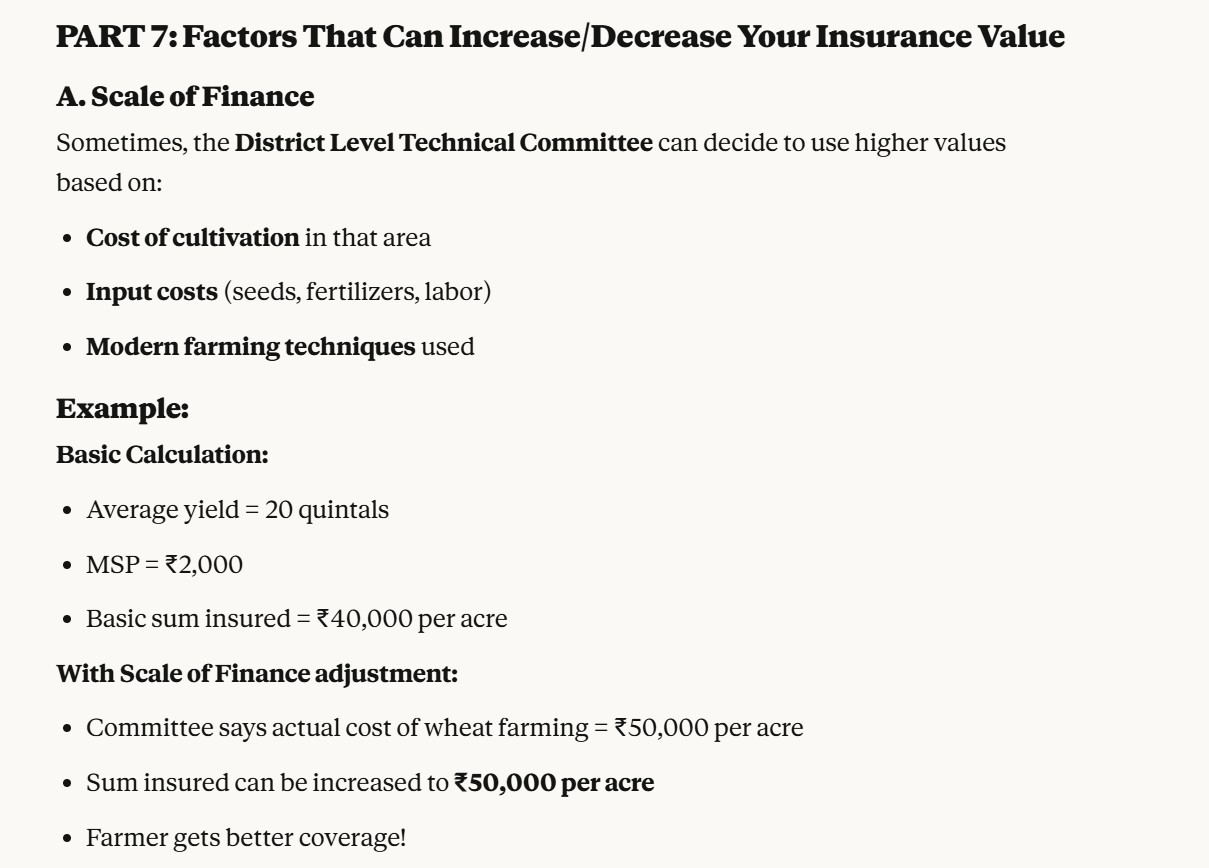
Task: Click bold 'Cost of cultivation' bullet text
Action: tap(192, 238)
